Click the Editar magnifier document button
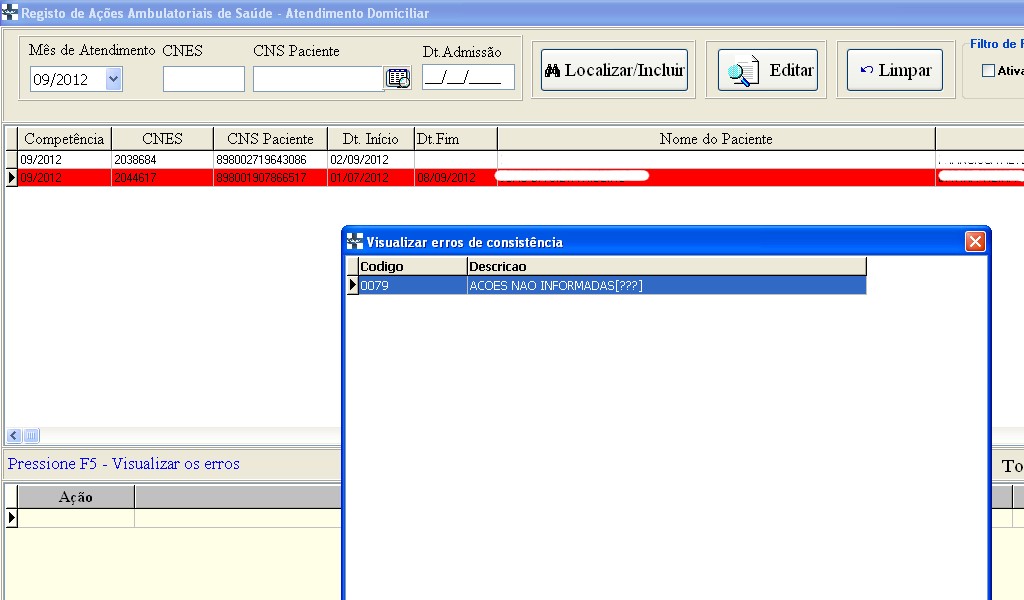Viewport: 1024px width, 600px height. coord(767,71)
